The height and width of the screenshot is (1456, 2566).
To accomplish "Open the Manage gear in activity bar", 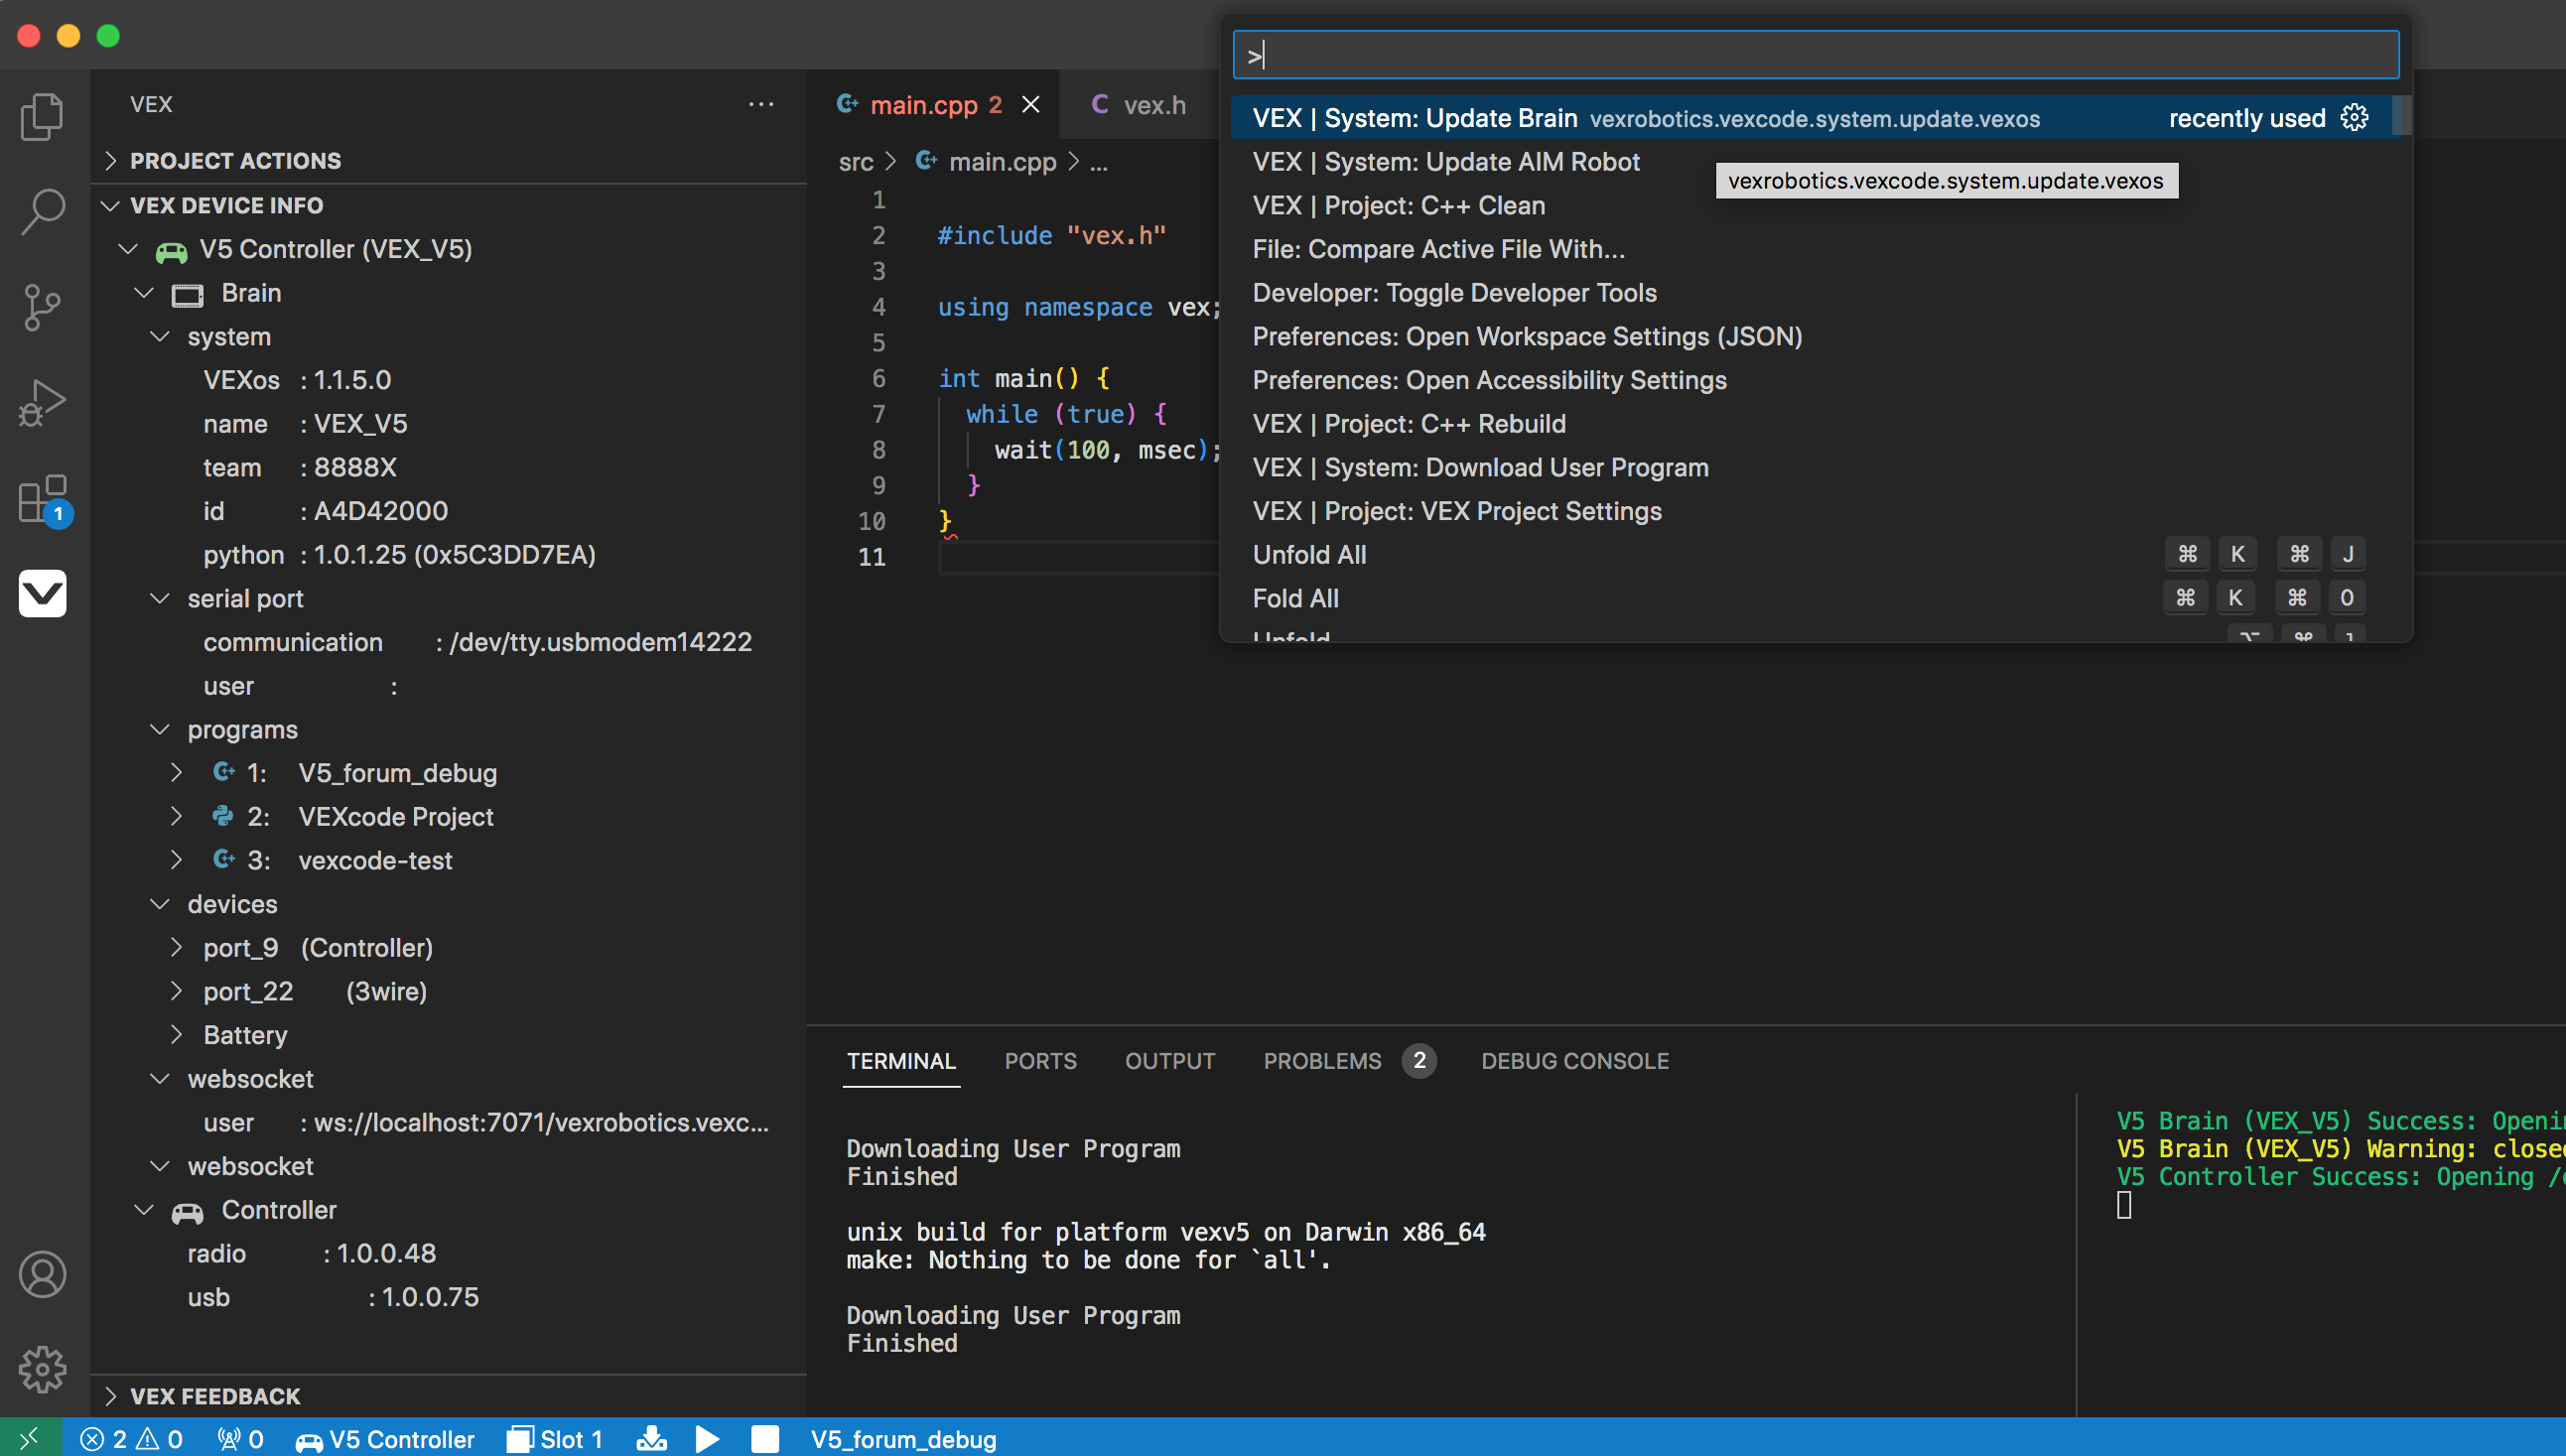I will point(42,1368).
